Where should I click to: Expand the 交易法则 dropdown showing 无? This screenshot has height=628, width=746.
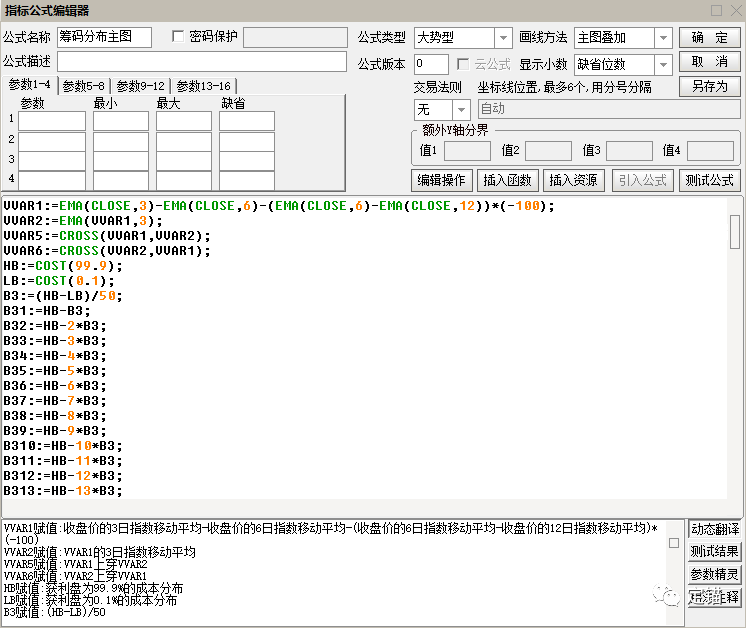pos(461,110)
